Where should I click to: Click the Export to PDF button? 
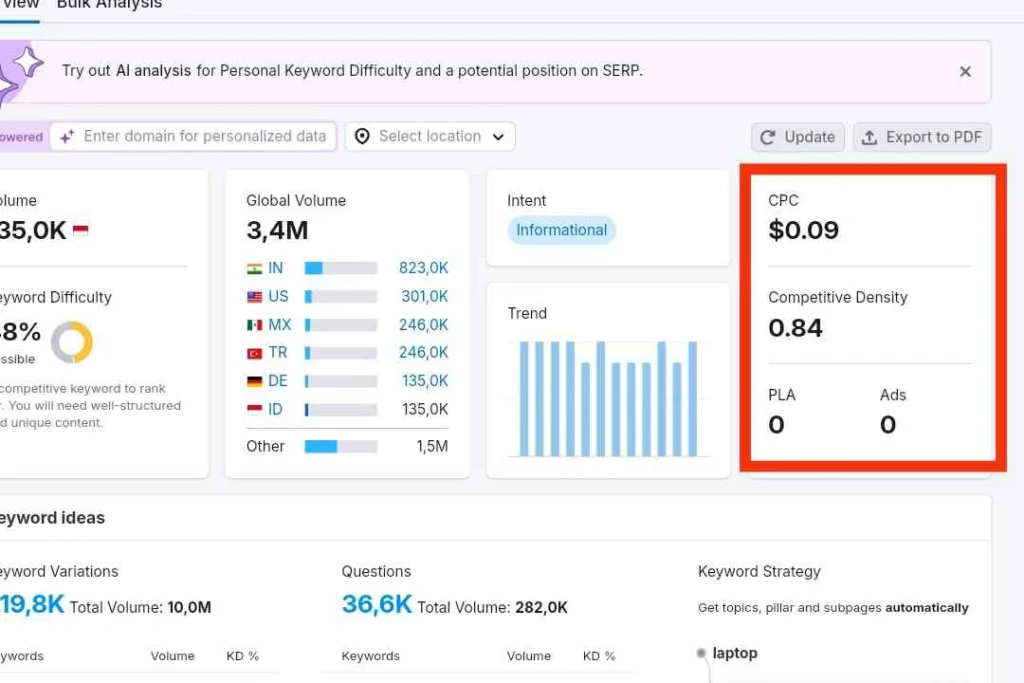(921, 137)
